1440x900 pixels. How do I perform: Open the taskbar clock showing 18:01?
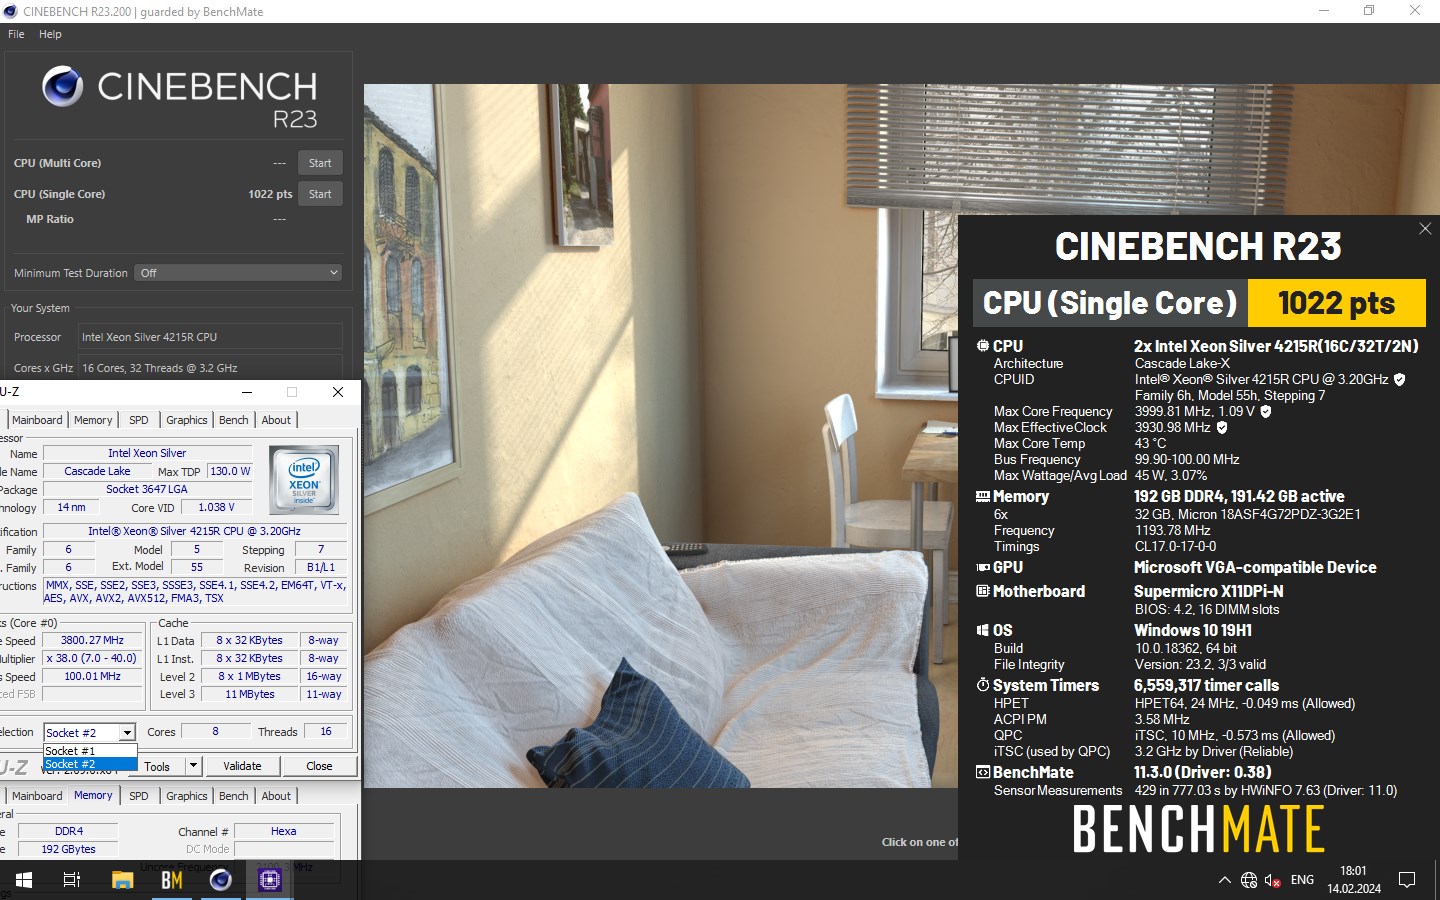pyautogui.click(x=1354, y=880)
